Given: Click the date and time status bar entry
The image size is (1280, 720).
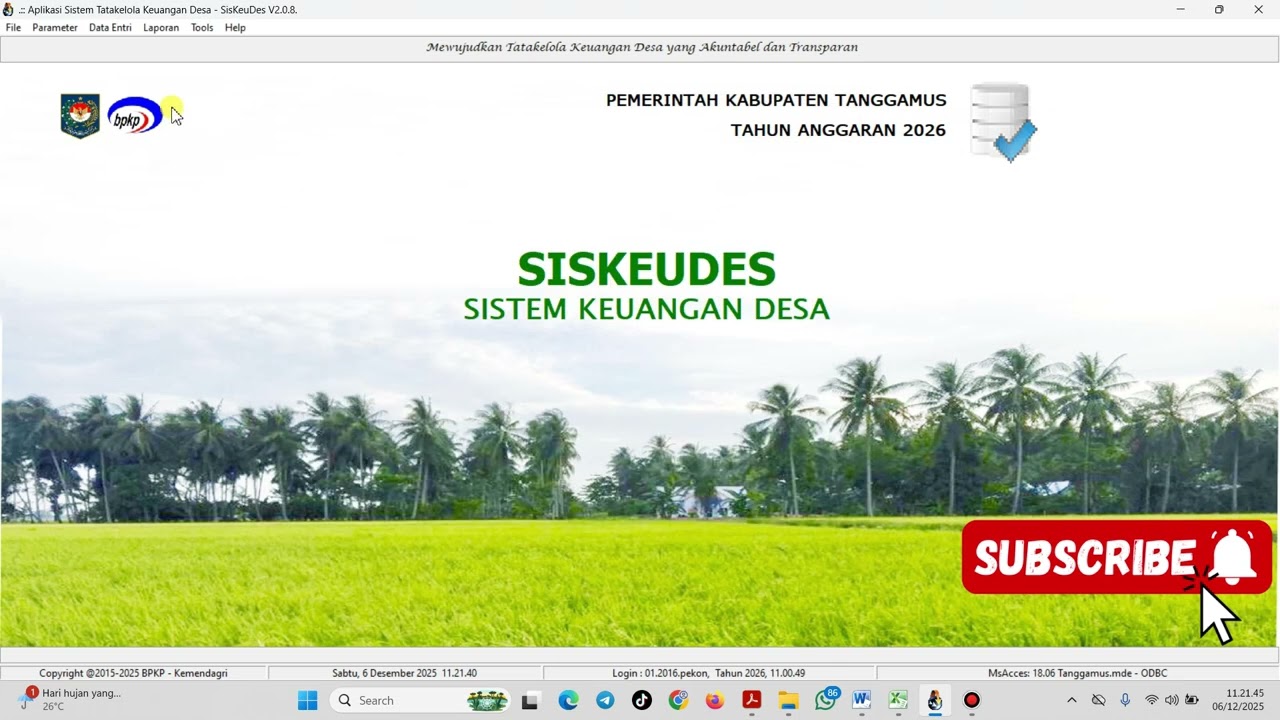Looking at the screenshot, I should coord(404,673).
